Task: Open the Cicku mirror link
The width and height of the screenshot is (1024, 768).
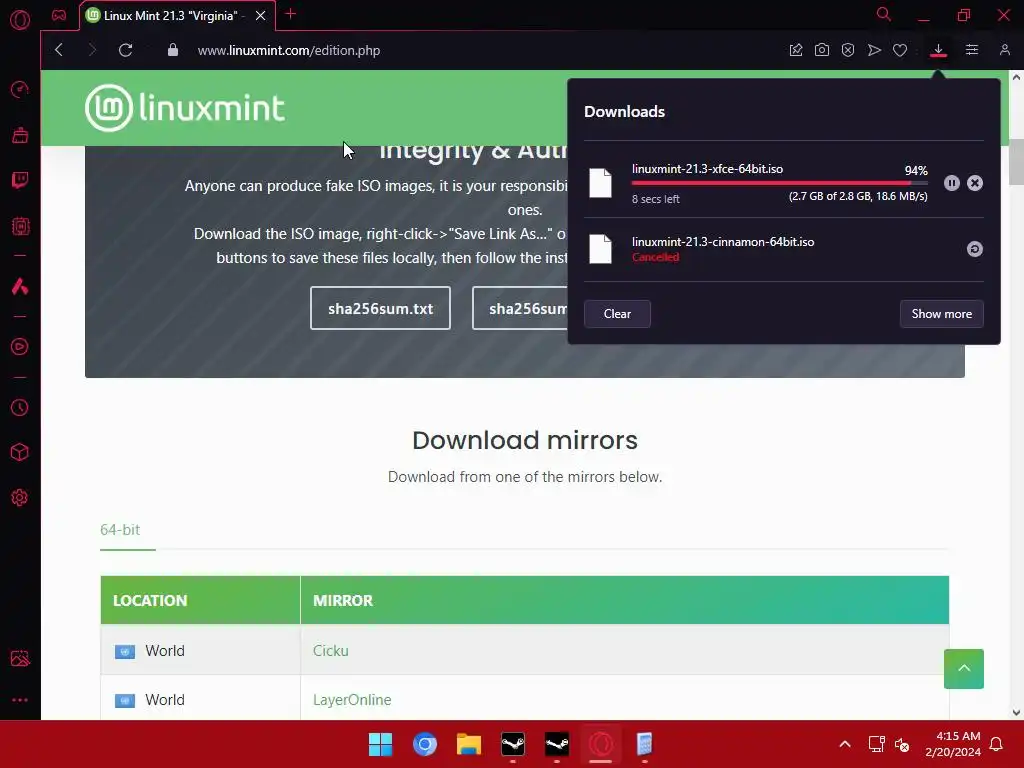Action: [330, 650]
